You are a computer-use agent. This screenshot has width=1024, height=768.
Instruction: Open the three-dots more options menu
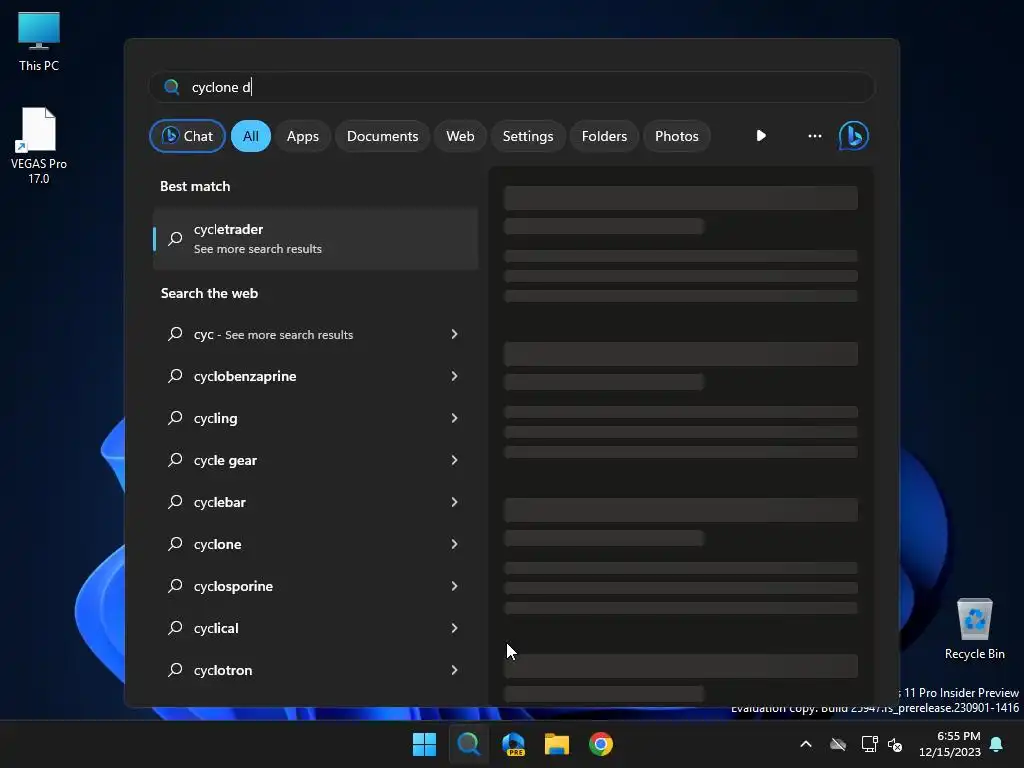click(x=814, y=136)
